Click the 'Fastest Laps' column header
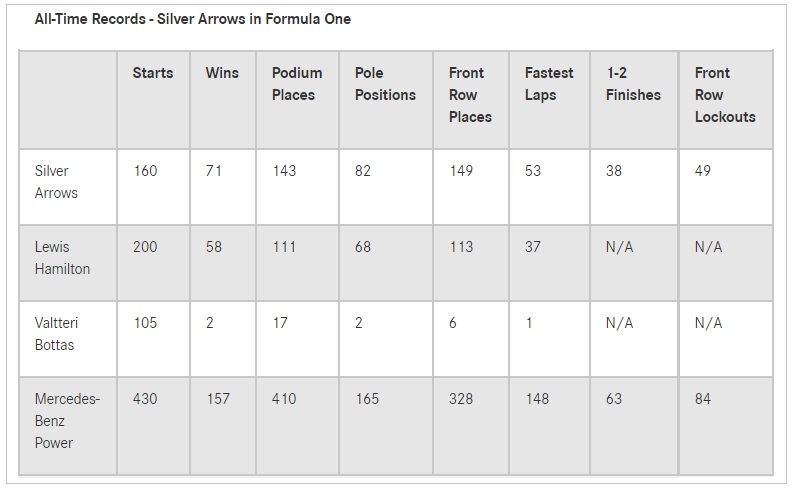The height and width of the screenshot is (490, 795). [549, 84]
